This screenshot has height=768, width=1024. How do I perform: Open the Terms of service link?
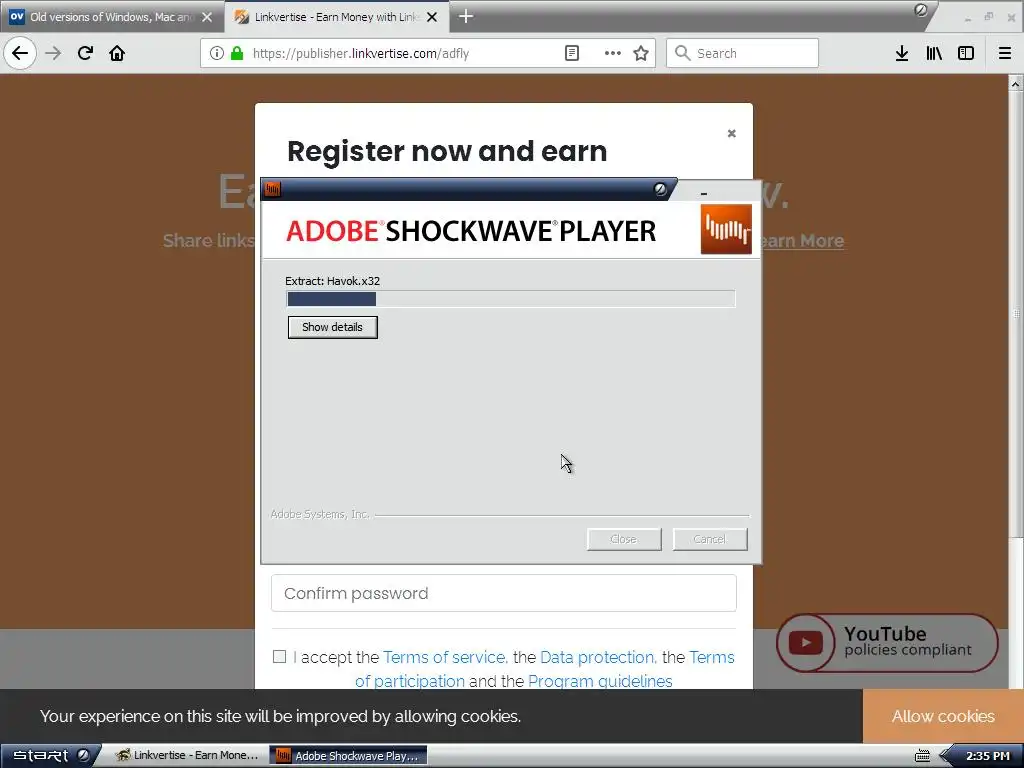pos(445,657)
